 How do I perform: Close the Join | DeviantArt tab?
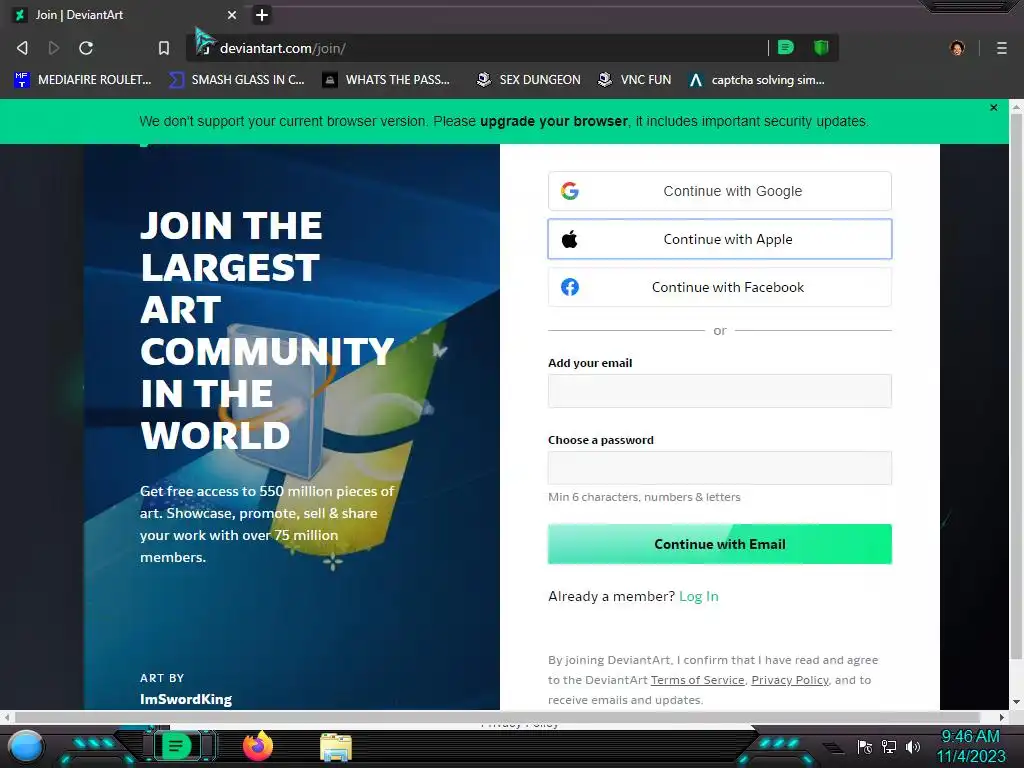(x=232, y=15)
